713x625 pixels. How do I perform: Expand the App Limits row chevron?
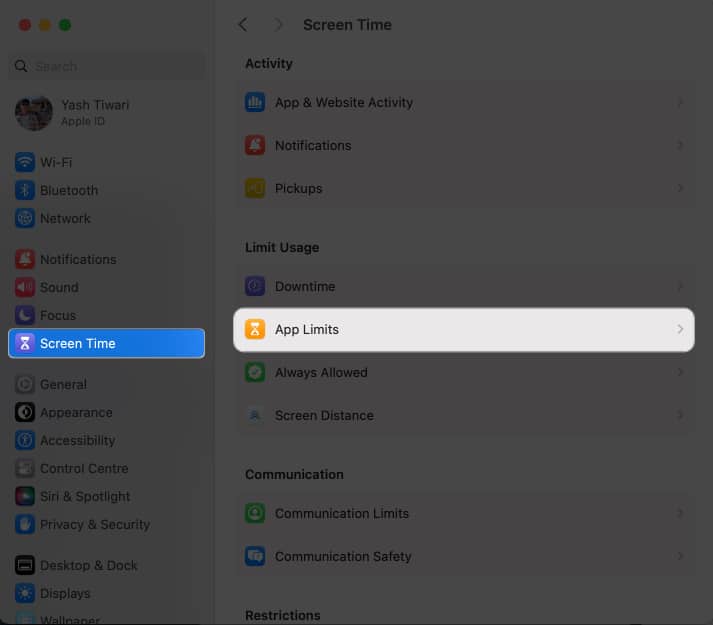coord(680,329)
